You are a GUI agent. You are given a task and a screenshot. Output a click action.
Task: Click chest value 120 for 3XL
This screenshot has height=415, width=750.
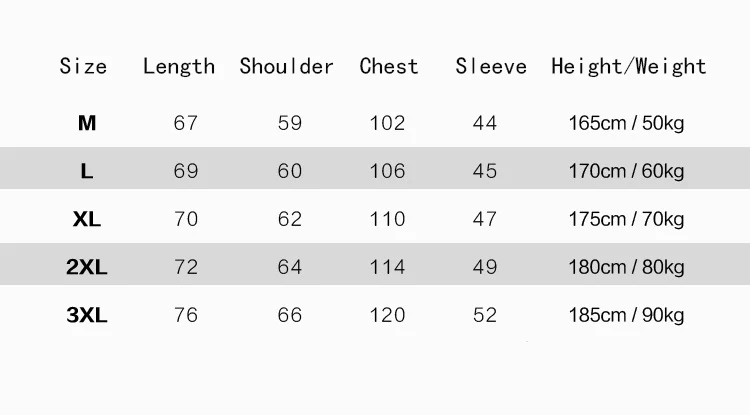point(387,315)
